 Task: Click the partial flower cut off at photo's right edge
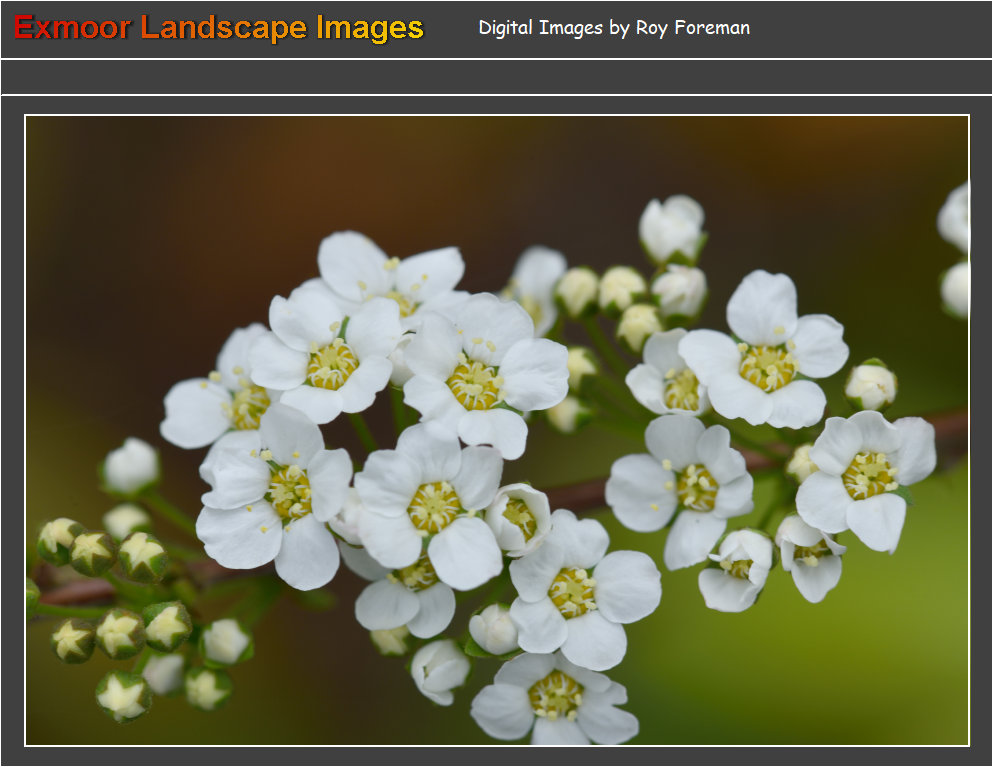click(955, 250)
